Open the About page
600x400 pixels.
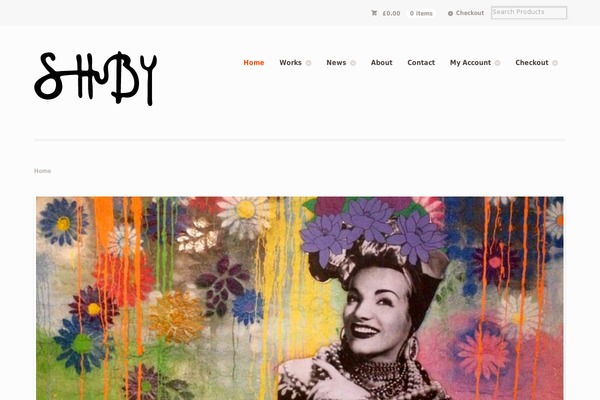382,62
